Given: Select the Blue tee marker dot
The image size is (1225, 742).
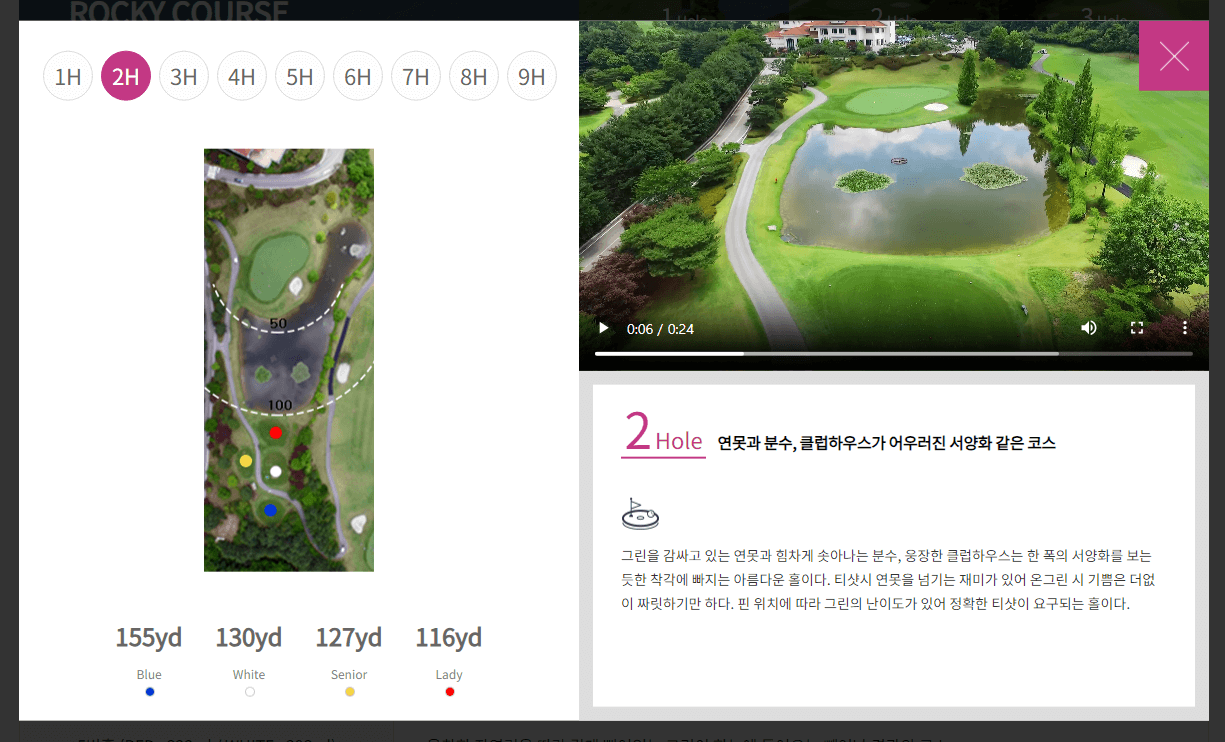Looking at the screenshot, I should [149, 691].
